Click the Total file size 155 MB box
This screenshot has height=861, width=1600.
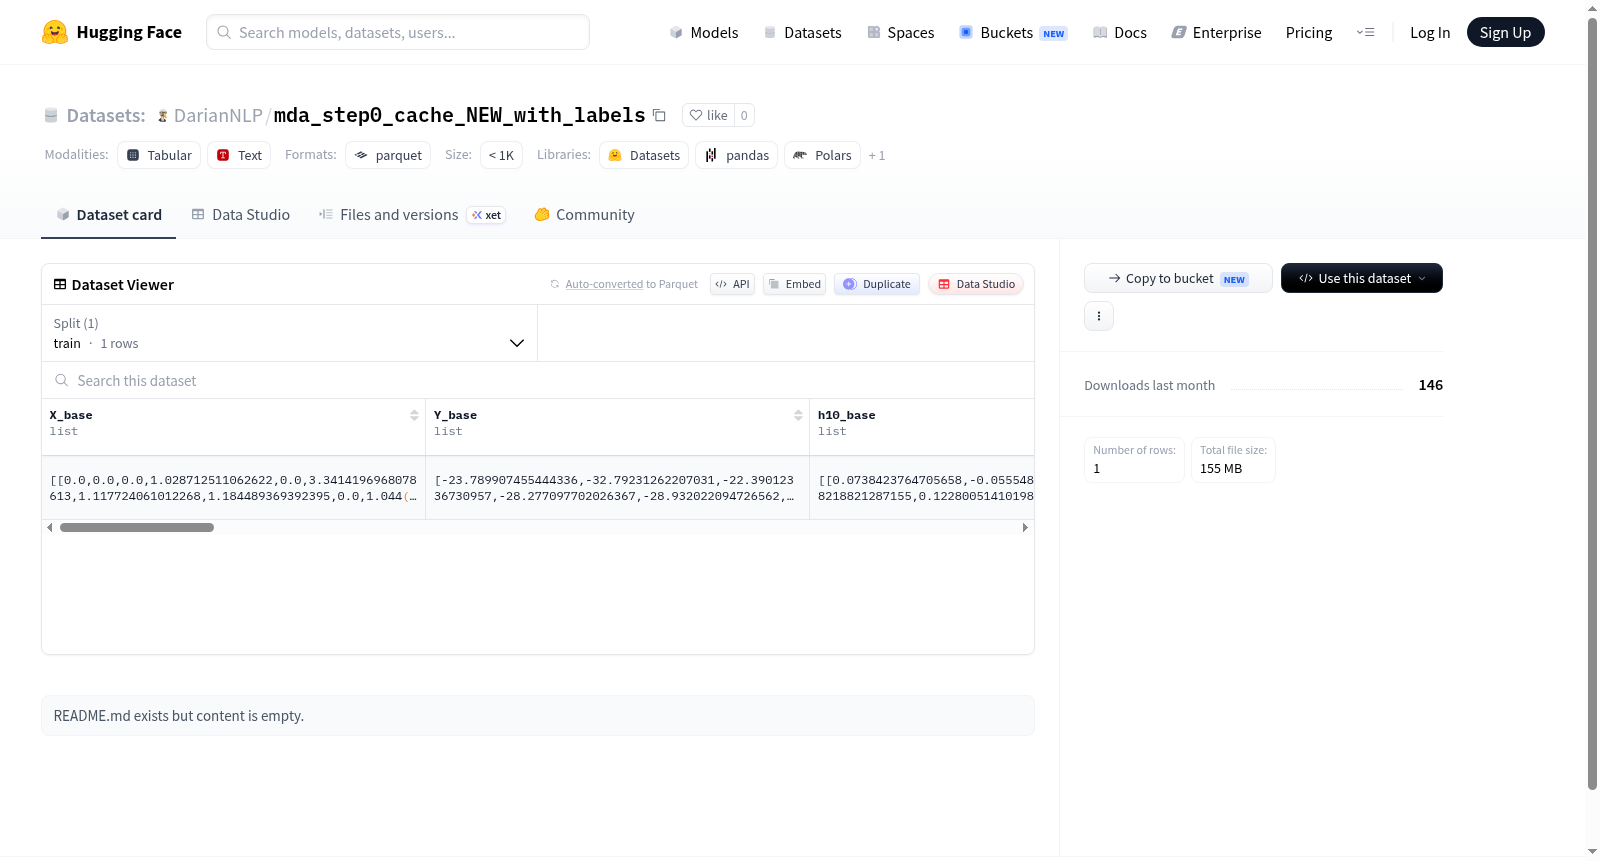tap(1233, 460)
